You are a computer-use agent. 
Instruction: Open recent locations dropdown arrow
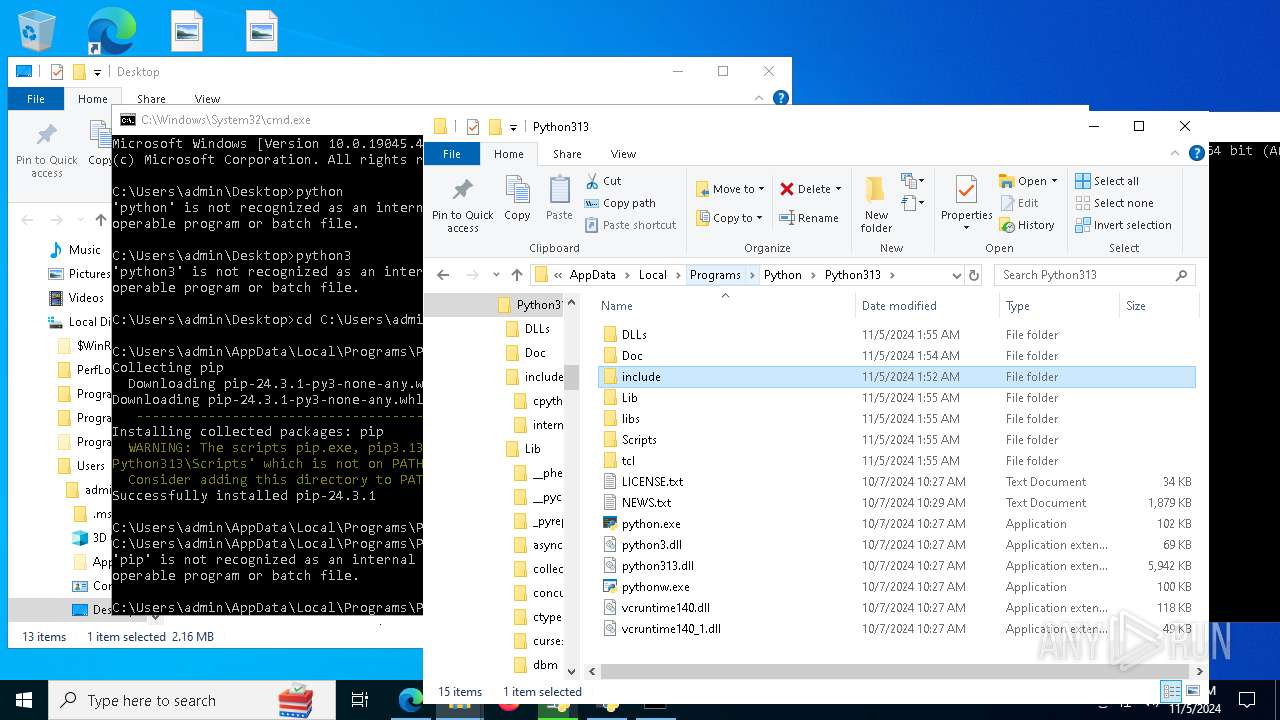pyautogui.click(x=496, y=275)
